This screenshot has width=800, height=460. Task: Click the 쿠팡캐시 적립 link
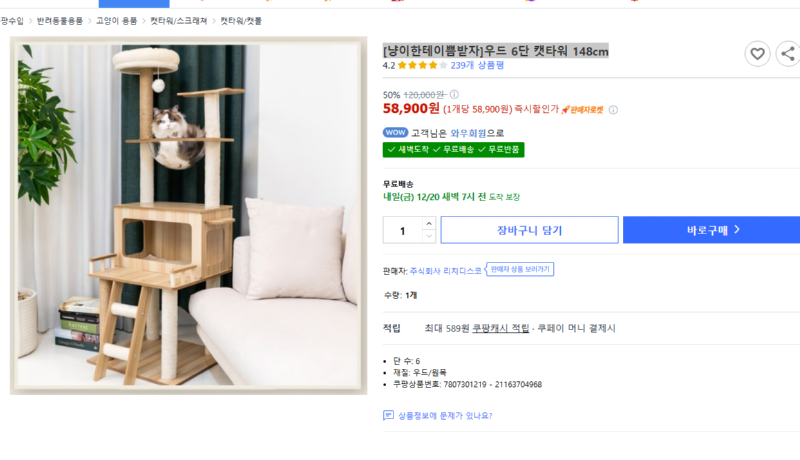click(x=501, y=328)
